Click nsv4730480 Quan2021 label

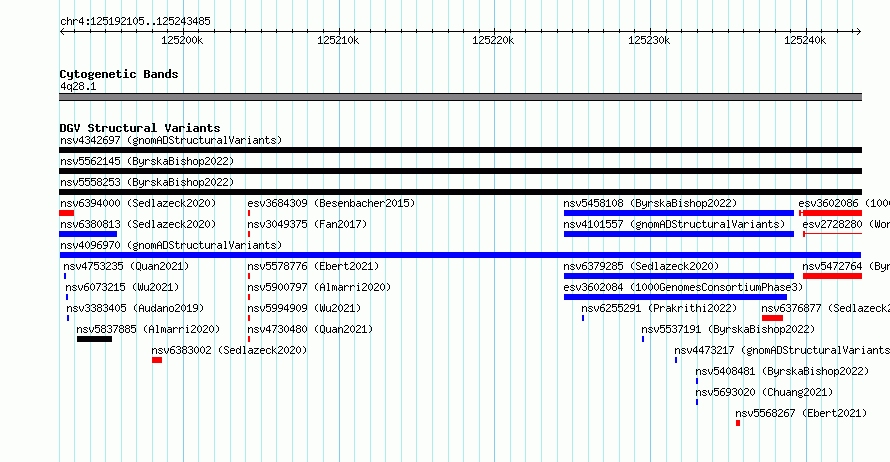(x=310, y=329)
